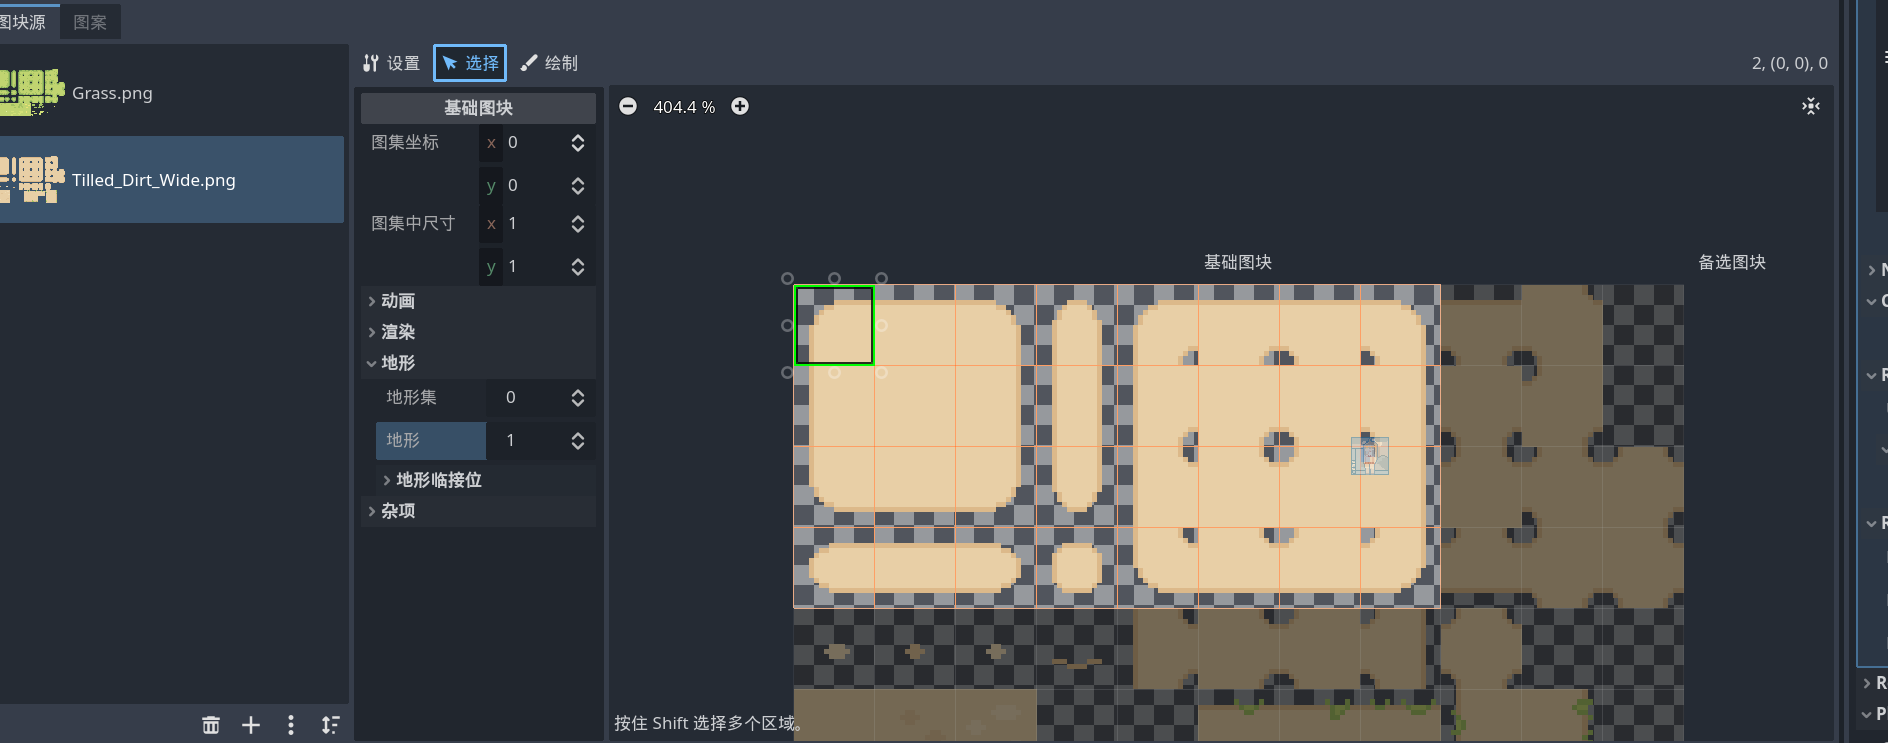The image size is (1888, 743).
Task: Delete the selected atlas source with trash icon
Action: pos(211,725)
